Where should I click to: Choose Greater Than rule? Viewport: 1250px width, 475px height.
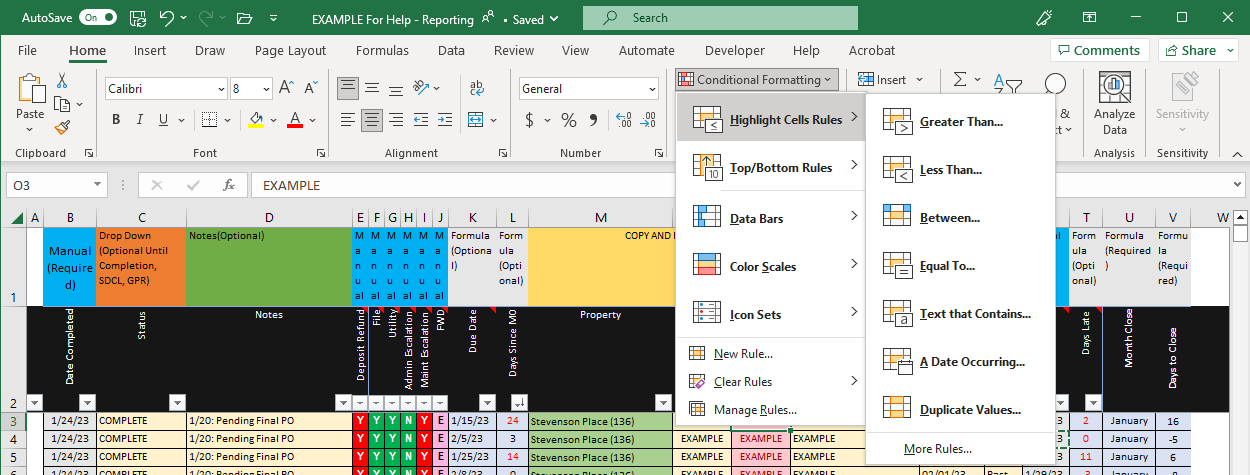click(x=960, y=122)
